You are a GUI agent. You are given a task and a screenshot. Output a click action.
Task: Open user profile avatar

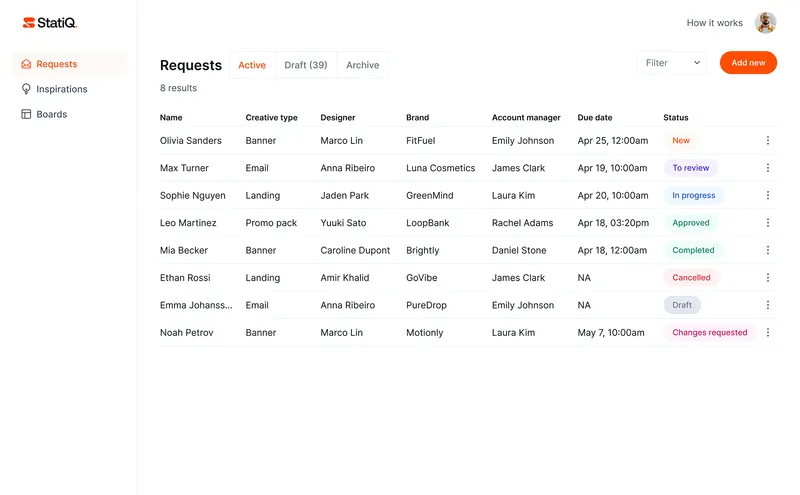[765, 23]
